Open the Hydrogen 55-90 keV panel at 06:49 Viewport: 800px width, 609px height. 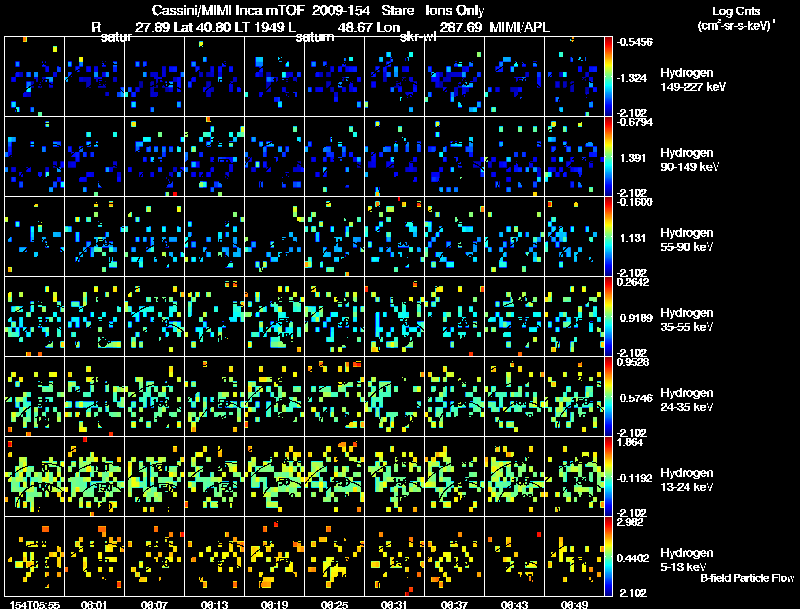(575, 236)
